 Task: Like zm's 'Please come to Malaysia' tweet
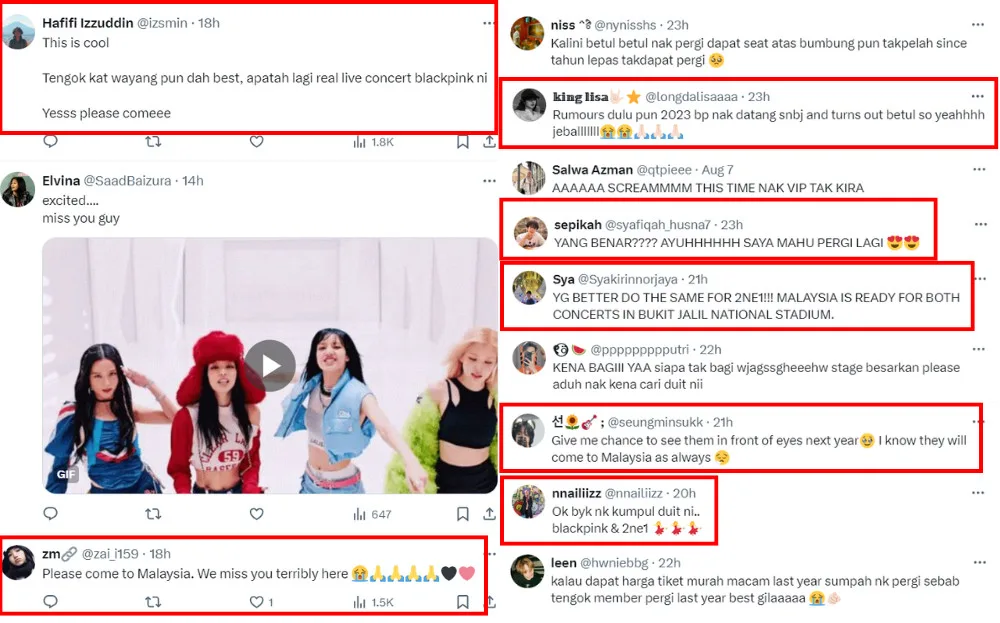(256, 602)
